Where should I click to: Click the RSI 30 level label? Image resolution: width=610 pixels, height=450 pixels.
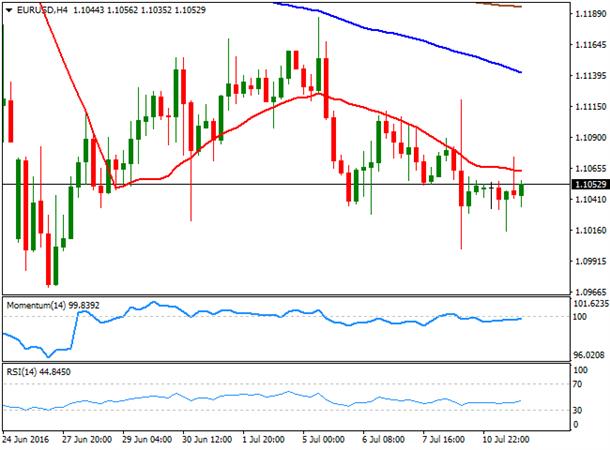point(578,410)
